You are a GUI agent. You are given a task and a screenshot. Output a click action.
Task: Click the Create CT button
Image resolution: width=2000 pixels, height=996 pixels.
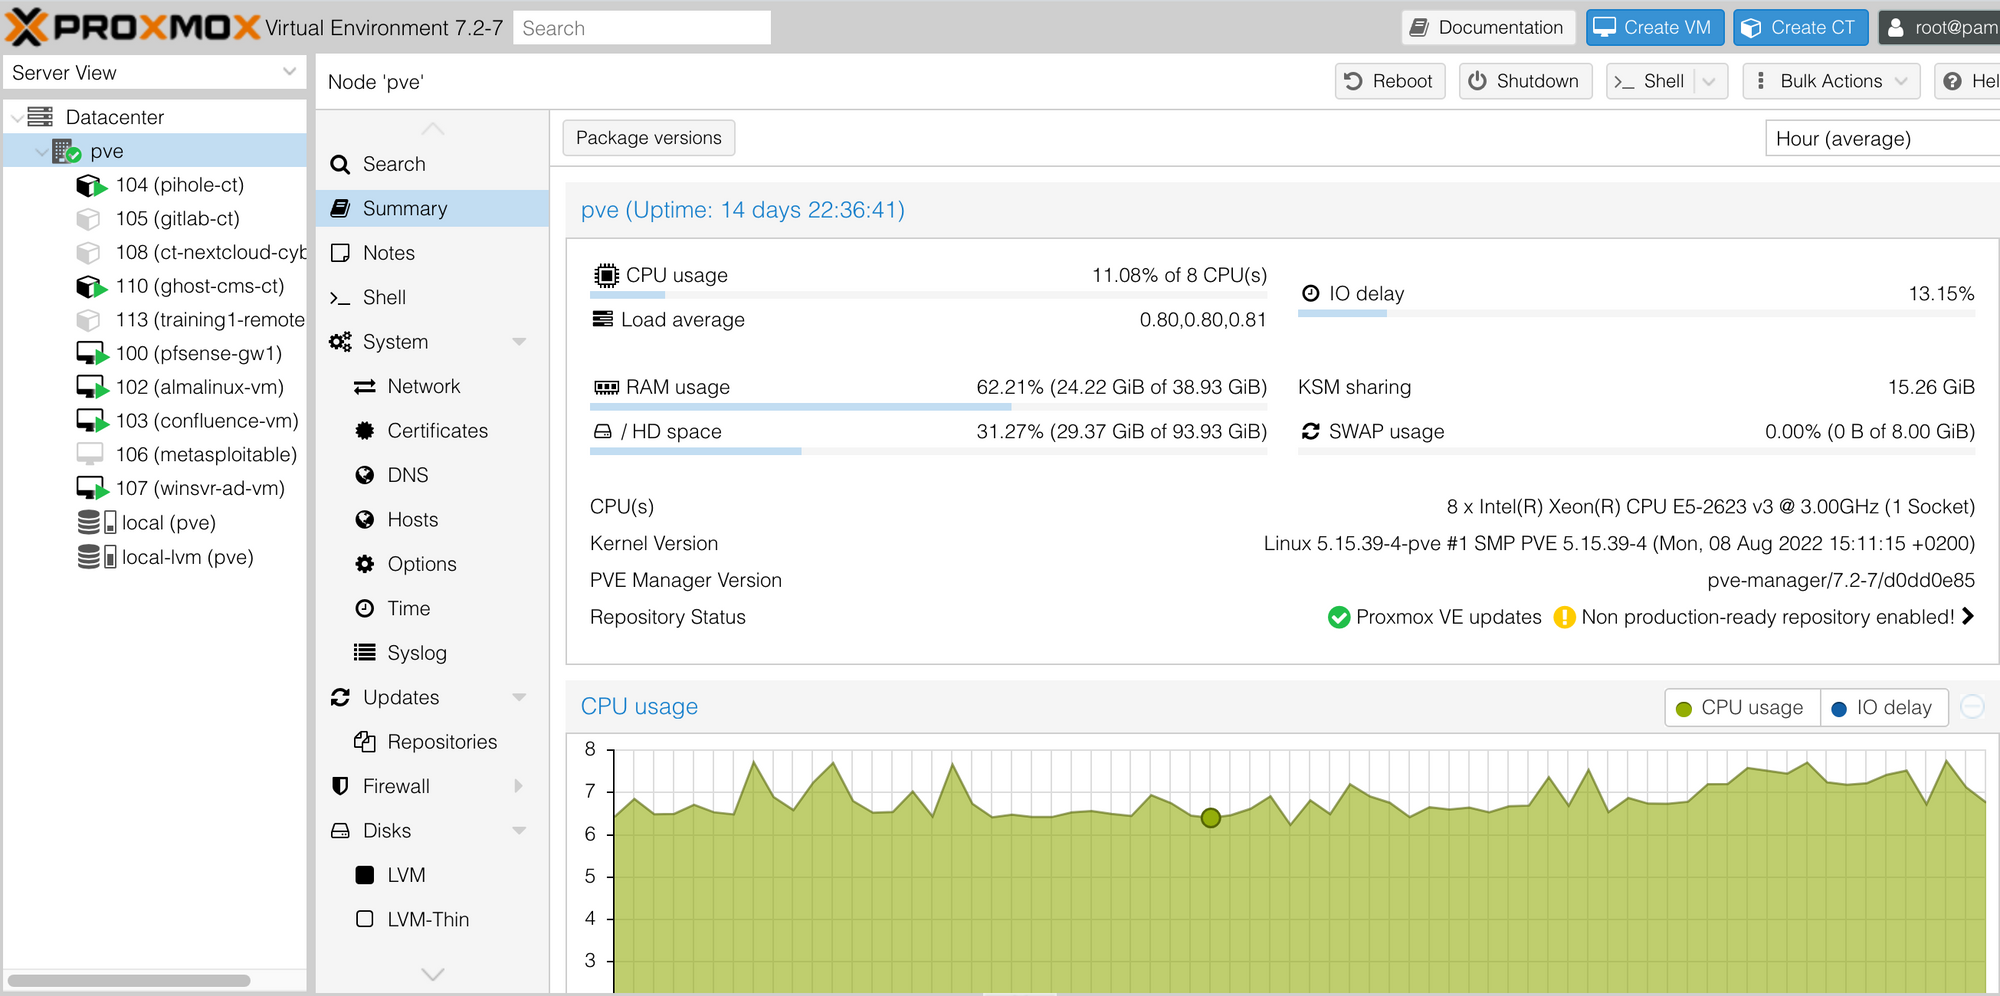pos(1800,28)
